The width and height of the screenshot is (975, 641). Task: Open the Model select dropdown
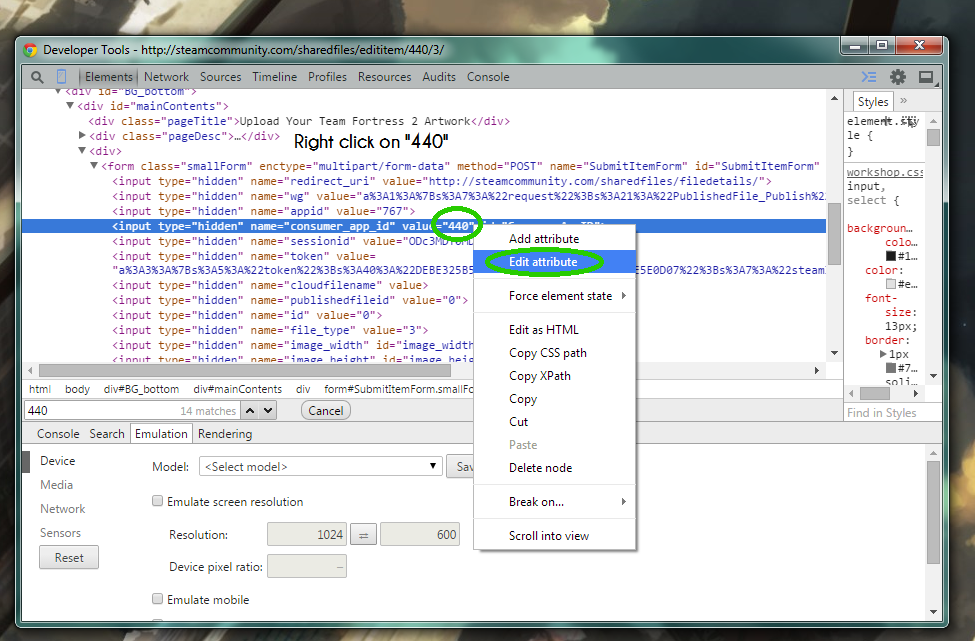[x=320, y=466]
